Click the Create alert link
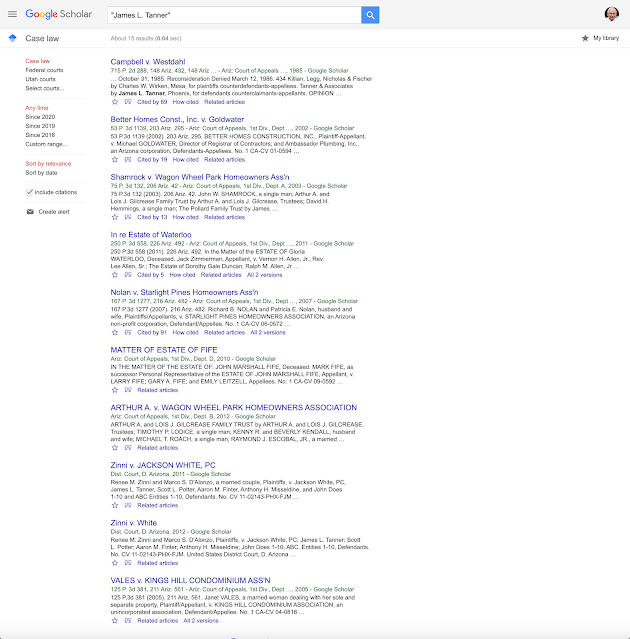Image resolution: width=630 pixels, height=639 pixels. (x=54, y=212)
